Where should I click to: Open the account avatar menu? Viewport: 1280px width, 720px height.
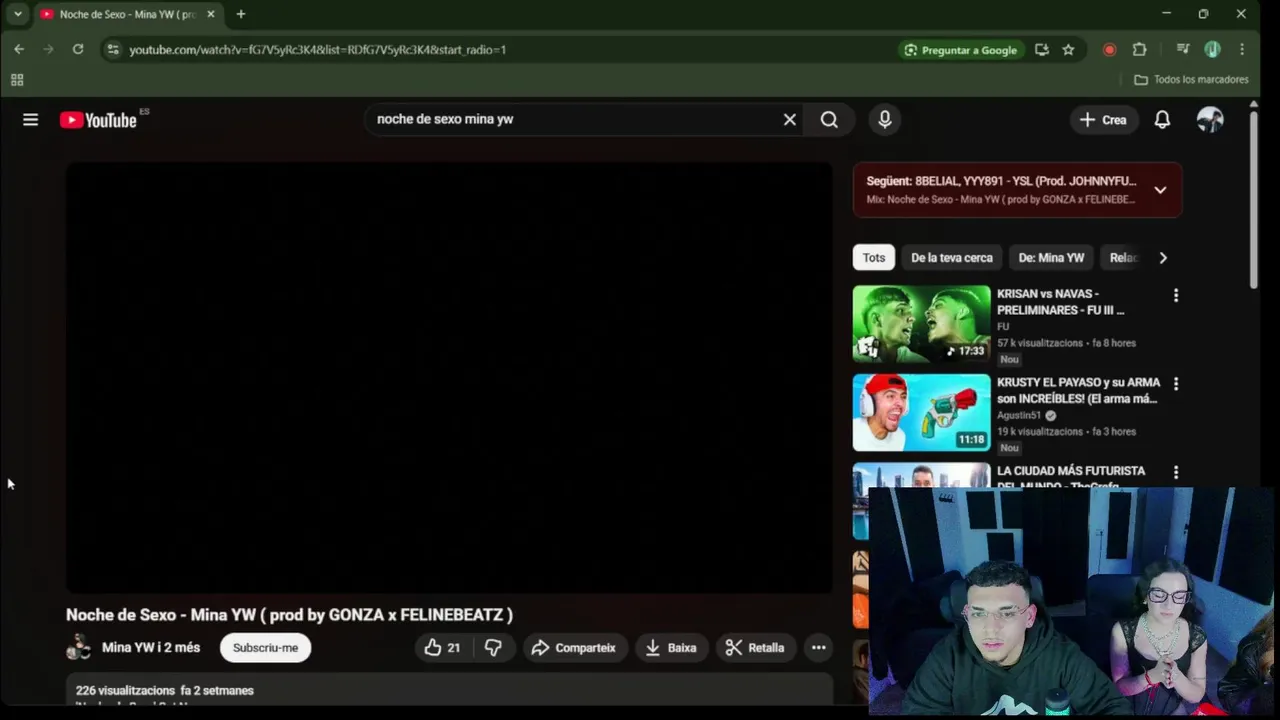click(x=1210, y=120)
